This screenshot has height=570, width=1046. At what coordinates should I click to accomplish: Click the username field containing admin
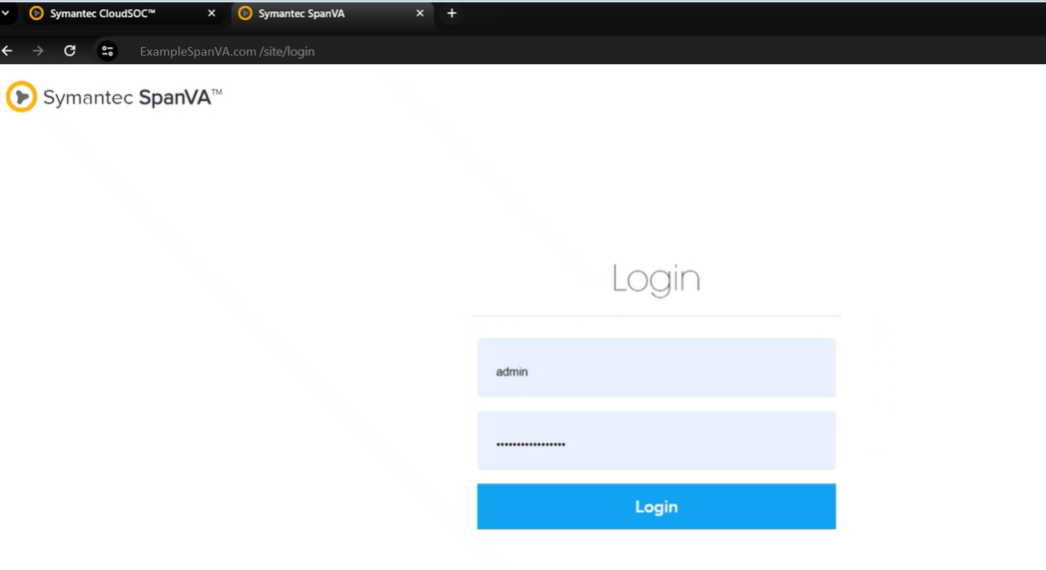[656, 368]
